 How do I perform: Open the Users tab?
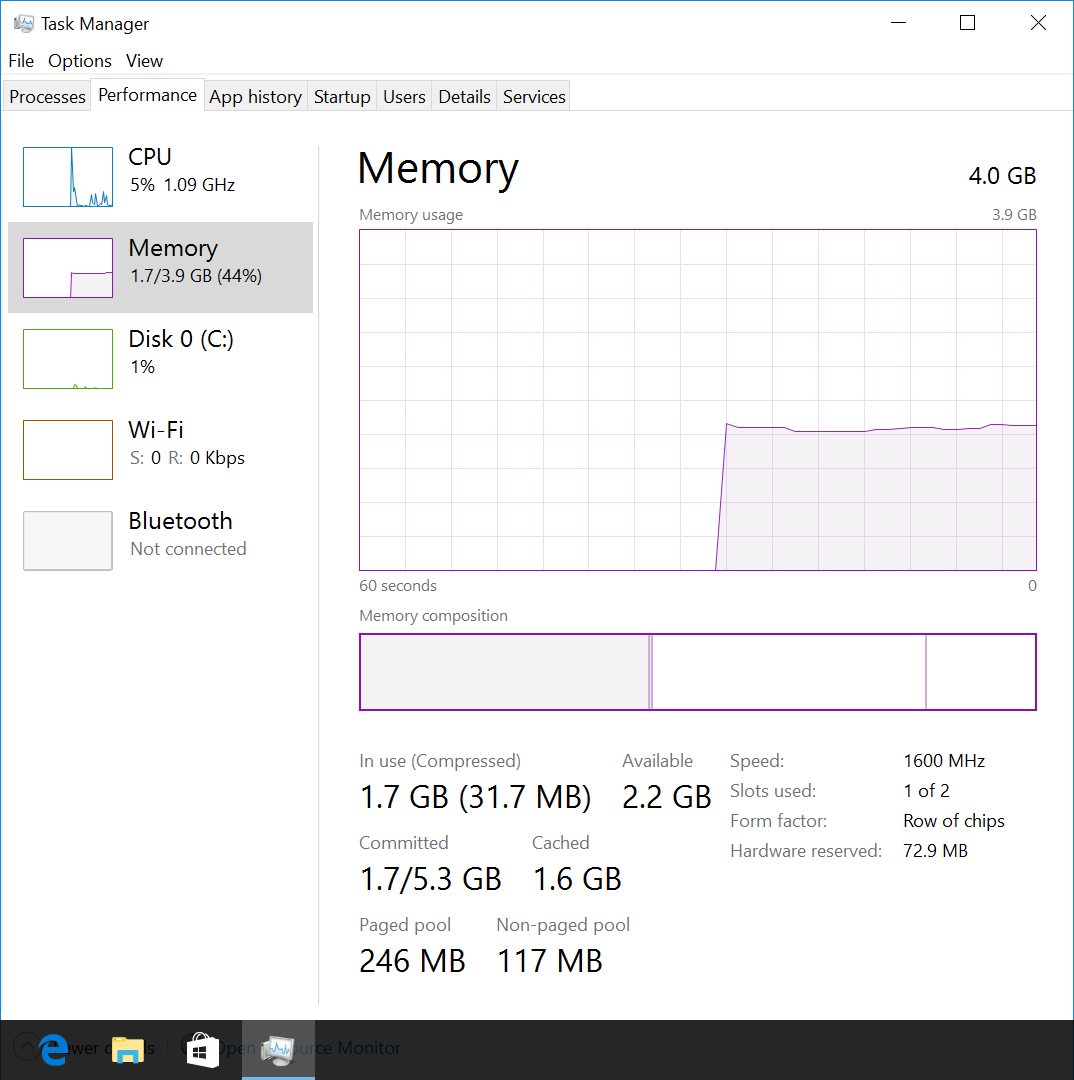tap(404, 96)
